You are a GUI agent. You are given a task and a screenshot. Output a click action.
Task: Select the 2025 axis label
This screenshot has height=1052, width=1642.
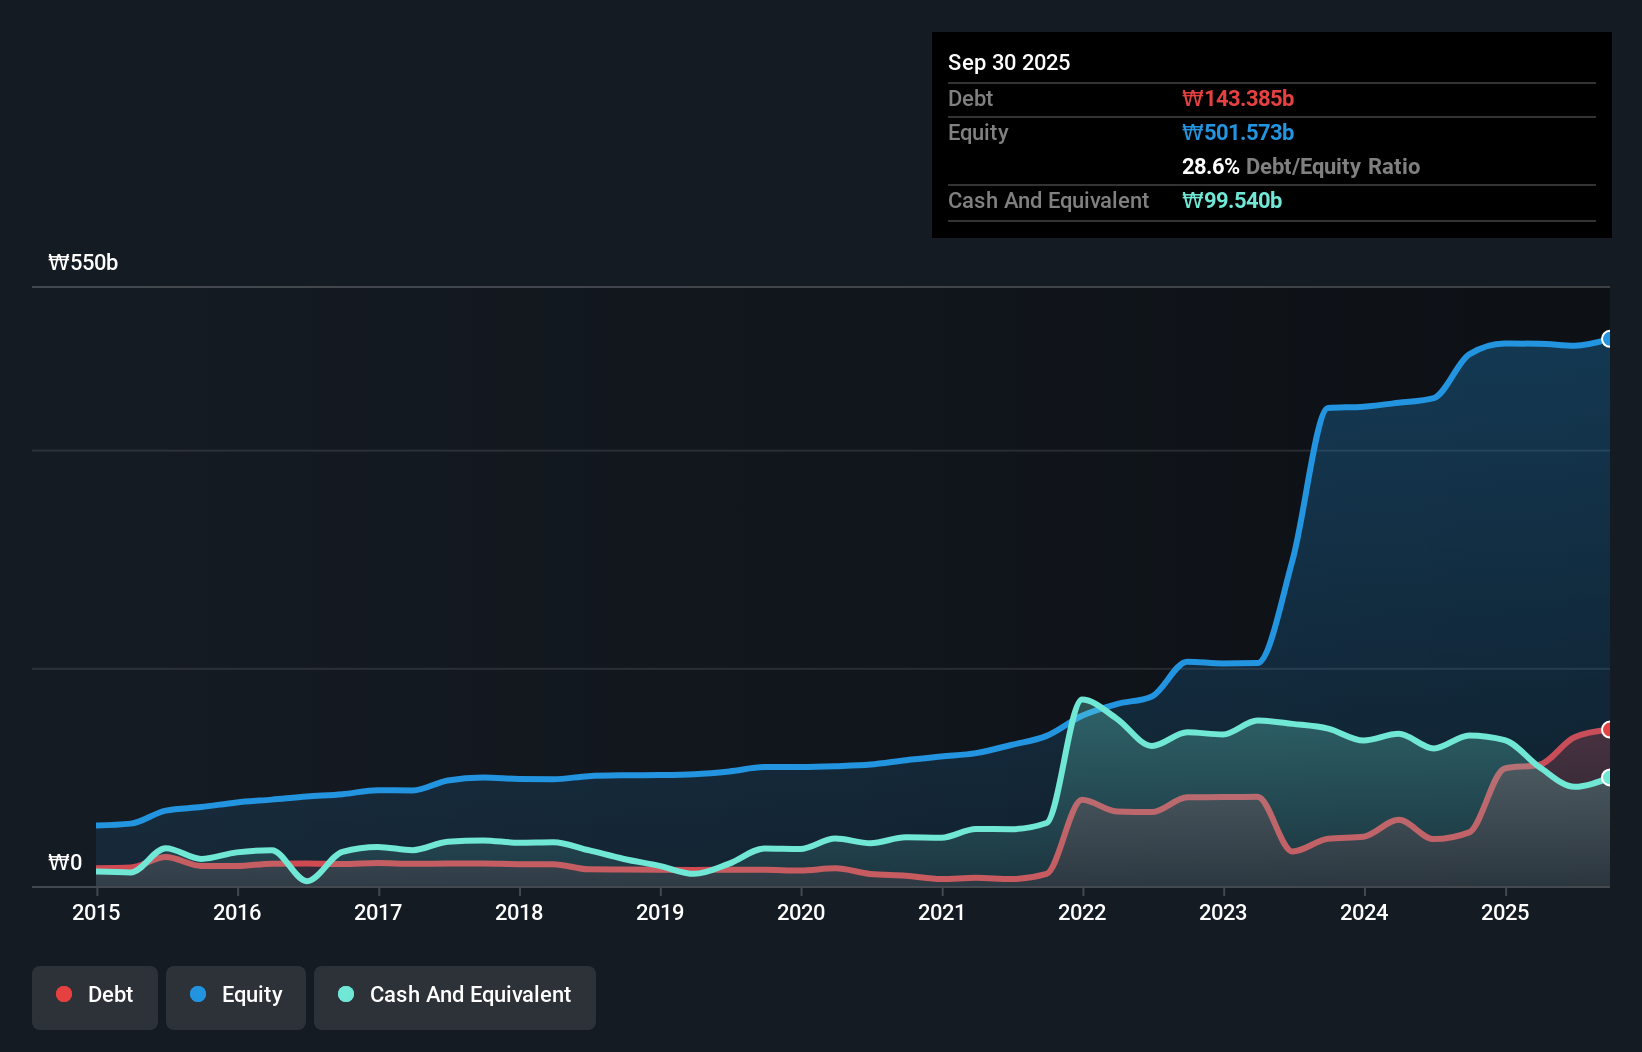(x=1506, y=912)
